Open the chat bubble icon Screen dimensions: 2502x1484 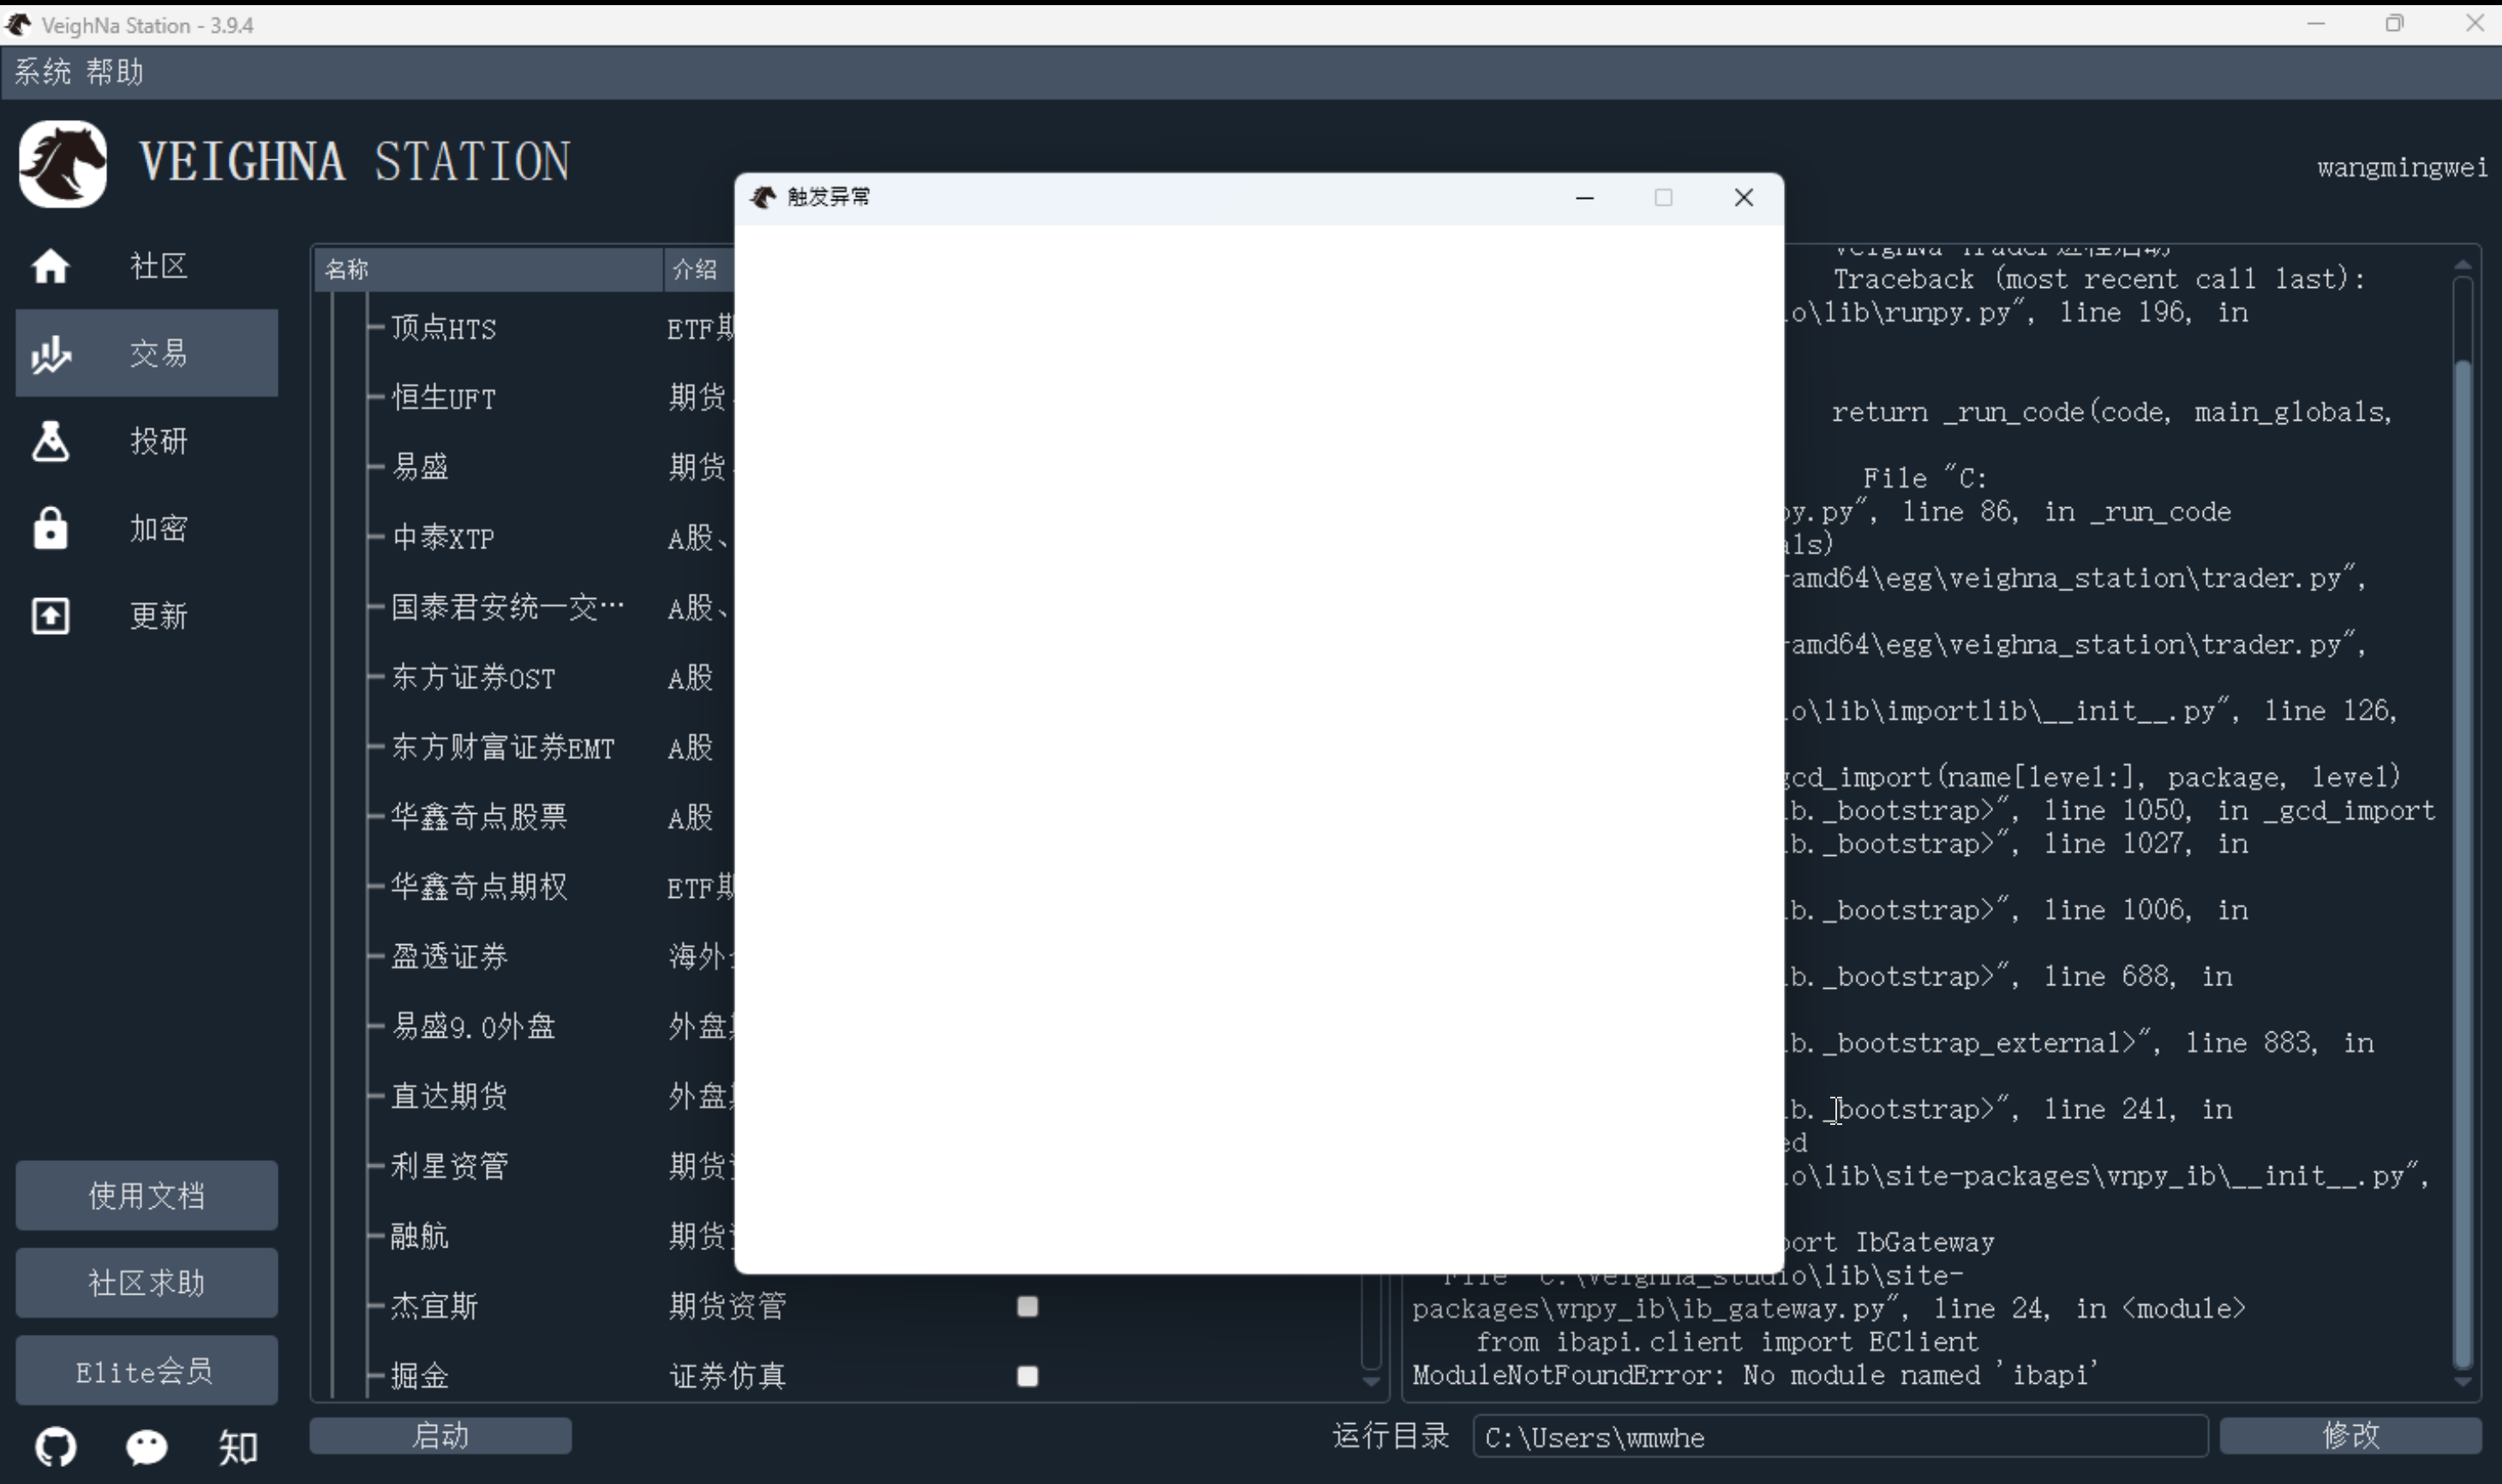147,1447
